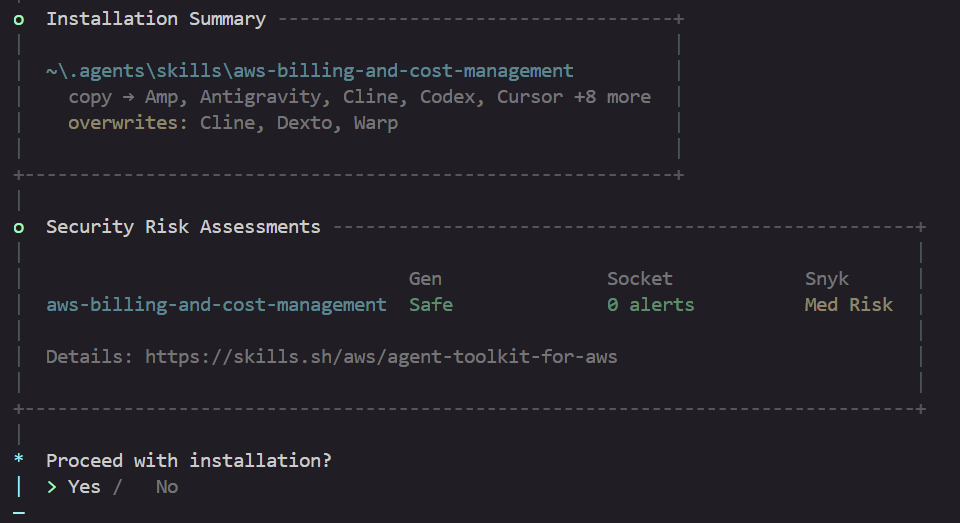Click the install path ~\.agents\skills\aws-billing-and-cost-management

point(310,71)
